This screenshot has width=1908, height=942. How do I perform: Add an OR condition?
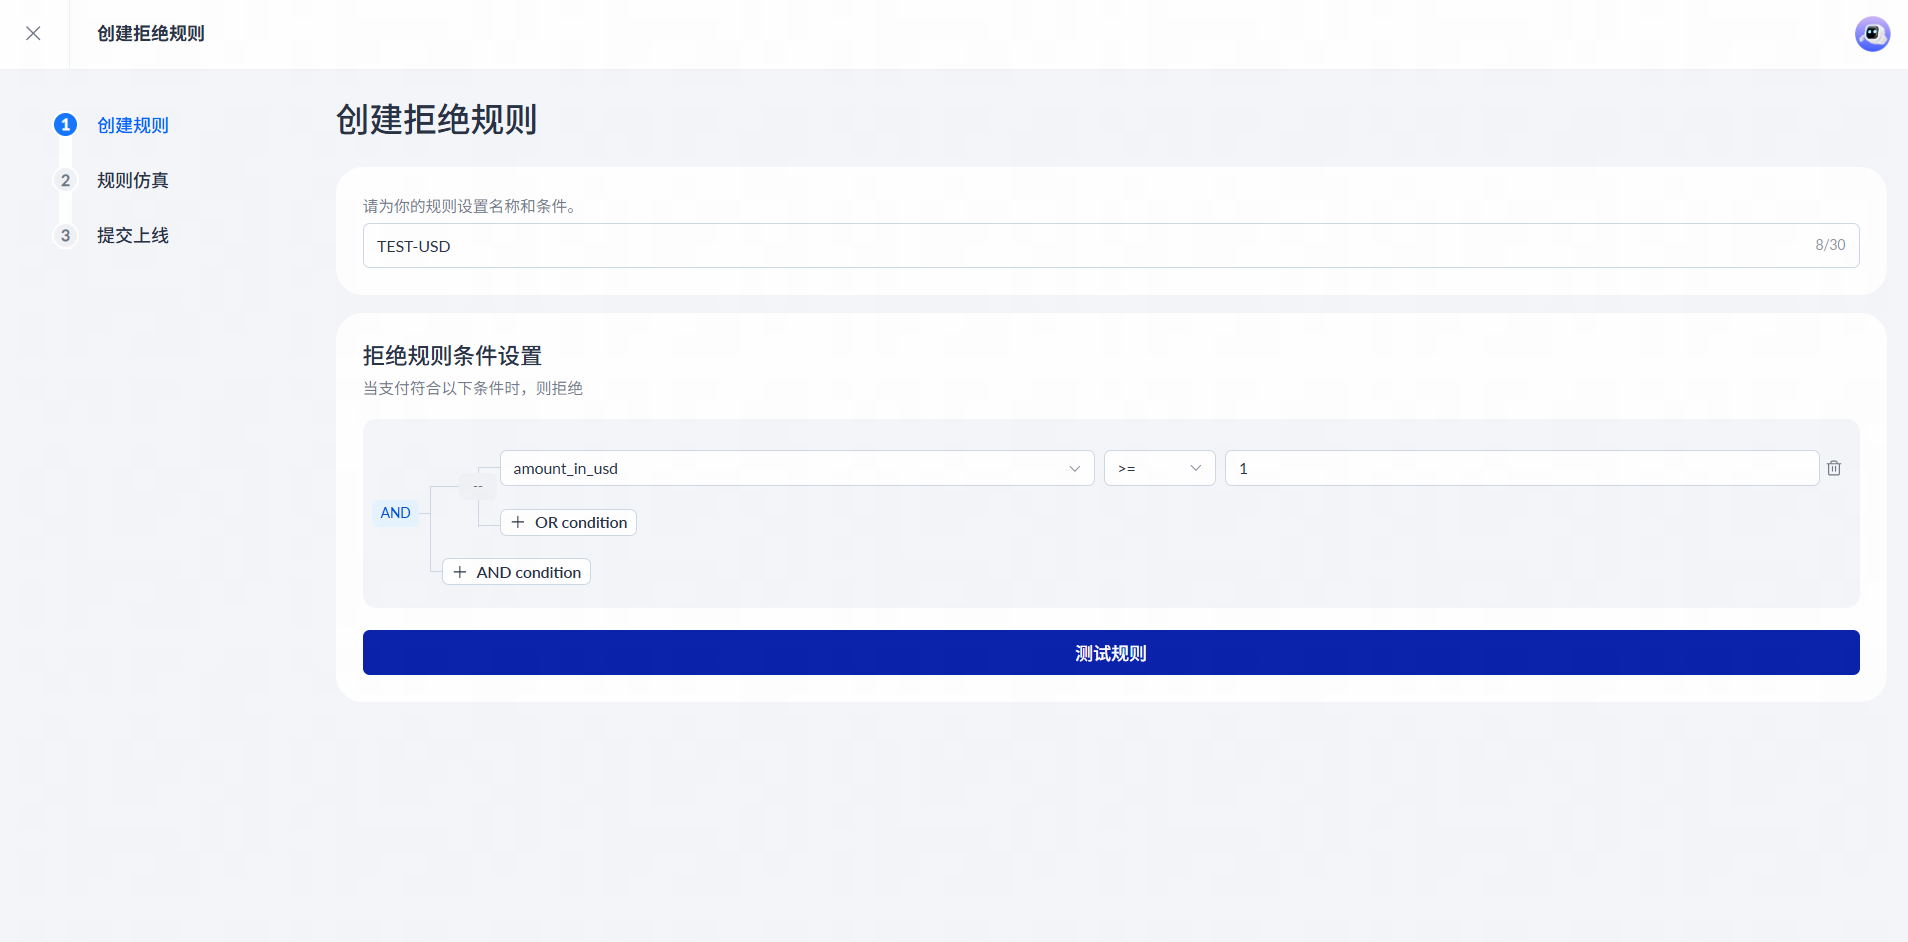568,522
